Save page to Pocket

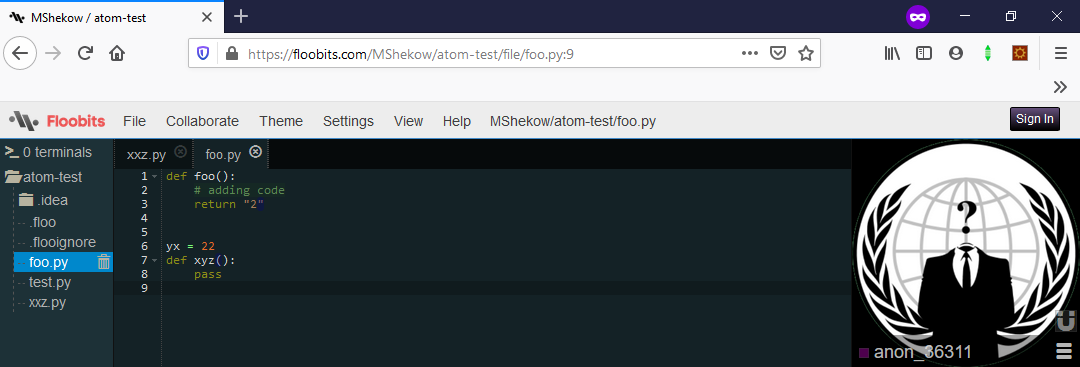[x=778, y=54]
